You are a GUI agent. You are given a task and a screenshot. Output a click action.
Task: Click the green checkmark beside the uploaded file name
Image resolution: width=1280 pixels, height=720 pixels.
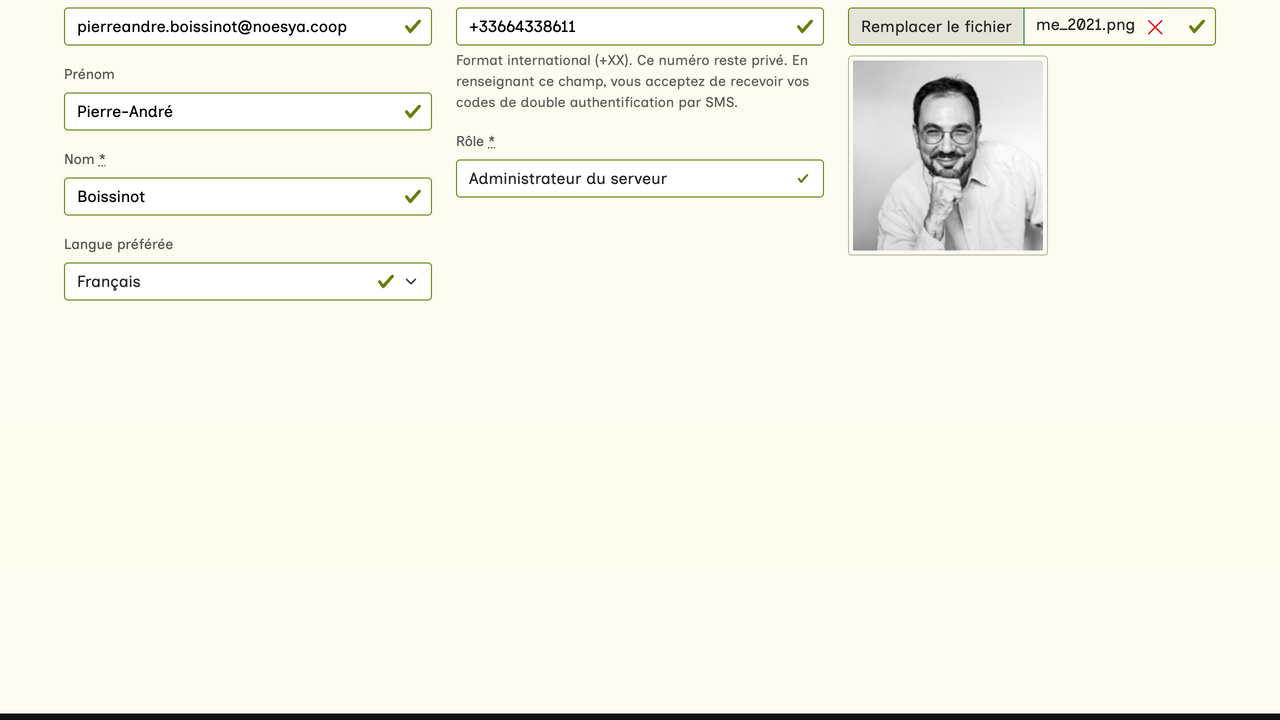tap(1196, 27)
